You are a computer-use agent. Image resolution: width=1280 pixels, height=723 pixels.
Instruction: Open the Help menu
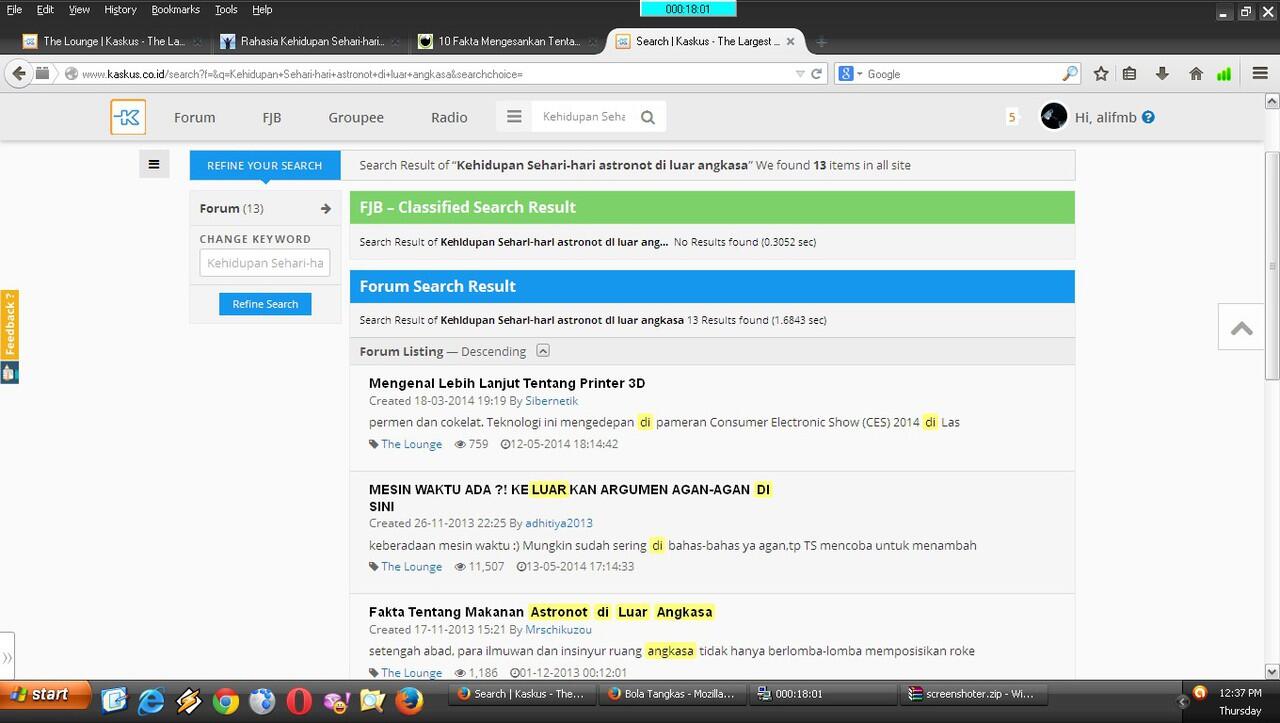pos(262,9)
